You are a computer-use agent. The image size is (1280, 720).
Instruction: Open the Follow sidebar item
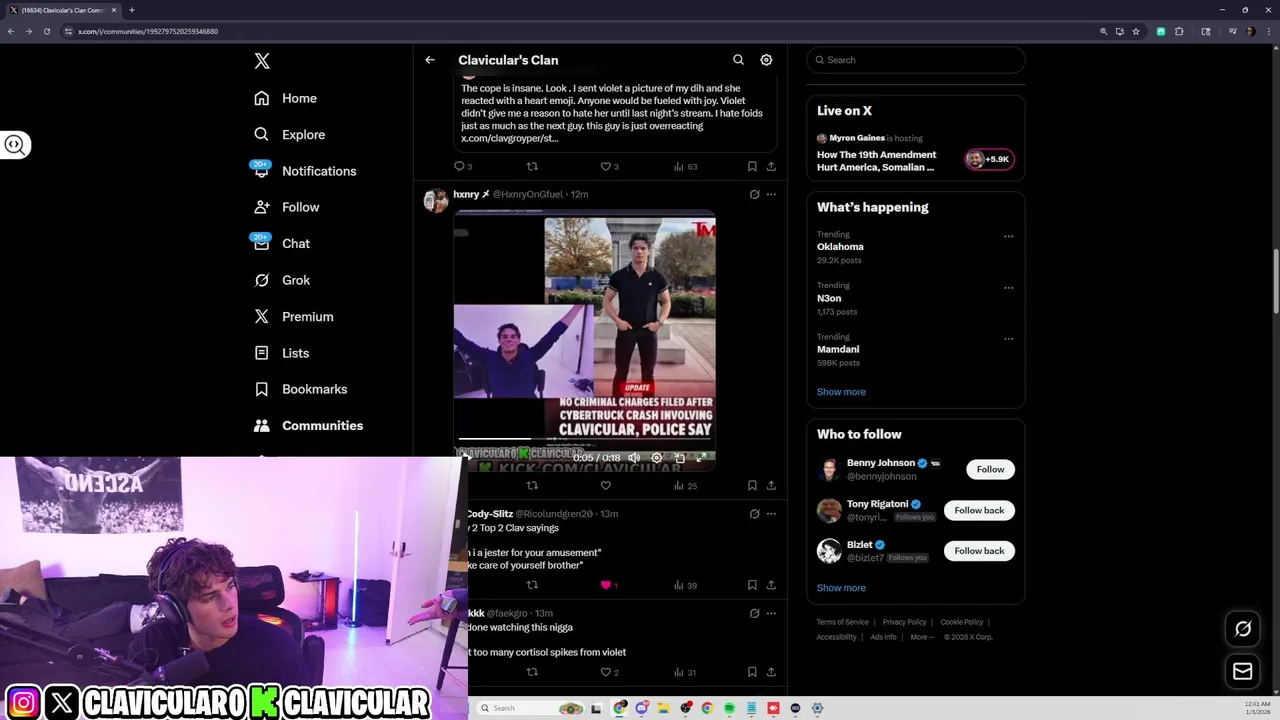pyautogui.click(x=286, y=207)
